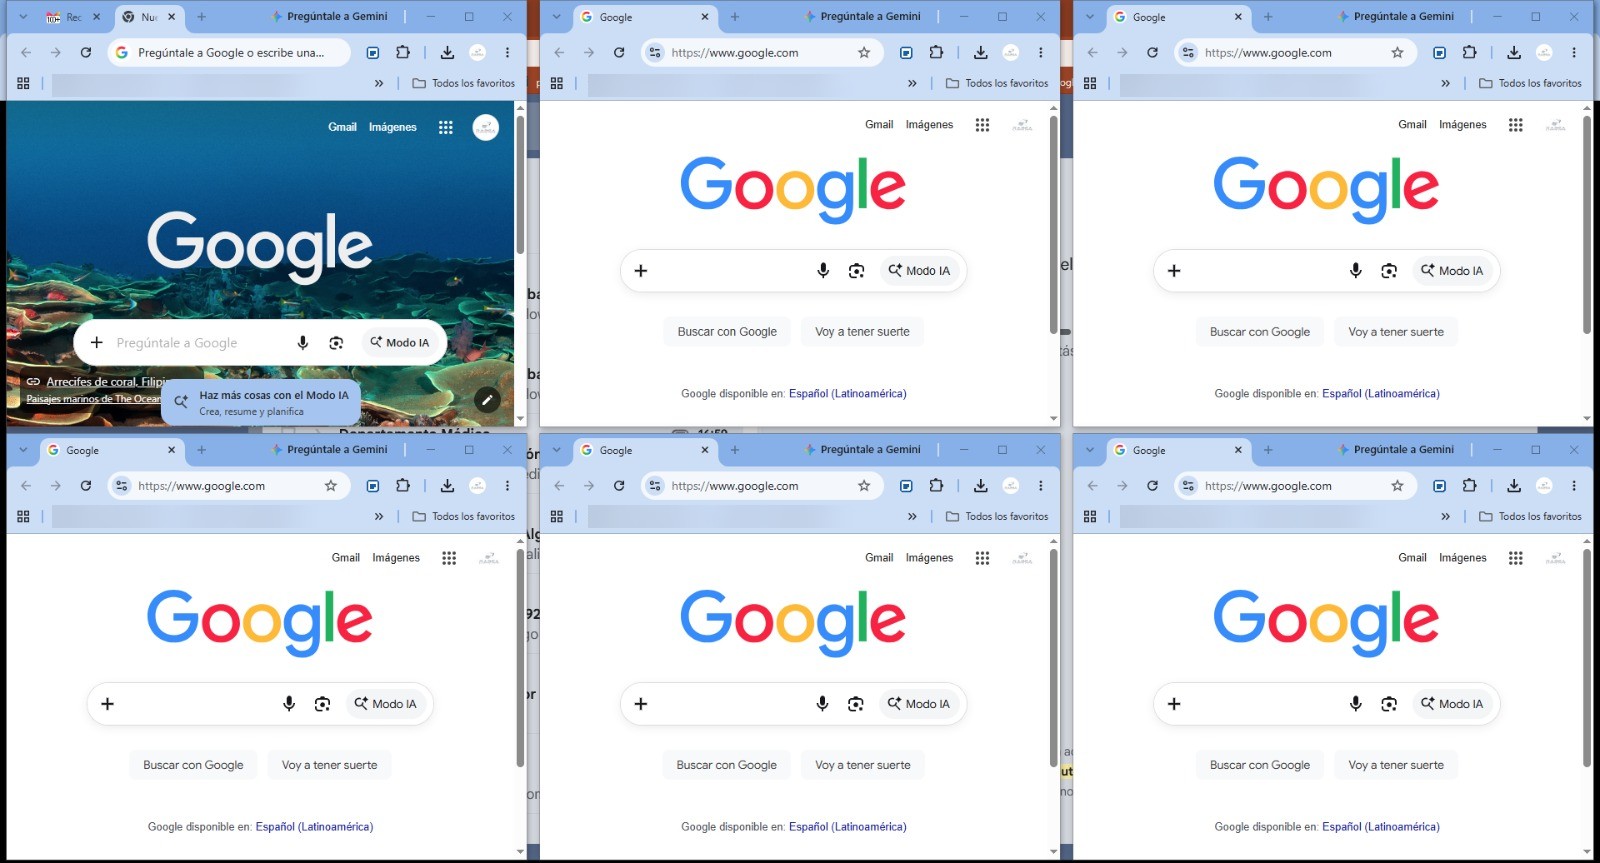The height and width of the screenshot is (863, 1600).
Task: Click the plus icon in bottom-right window search box
Action: (1174, 704)
